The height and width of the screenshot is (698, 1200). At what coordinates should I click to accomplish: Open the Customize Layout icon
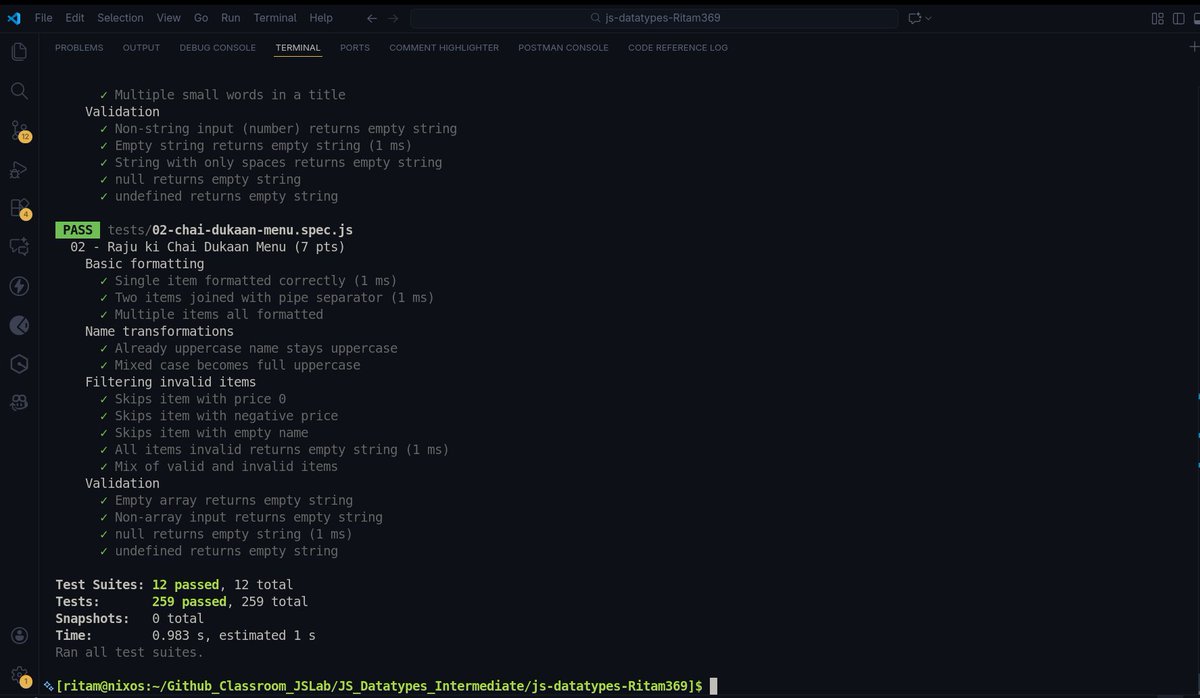[x=1157, y=18]
